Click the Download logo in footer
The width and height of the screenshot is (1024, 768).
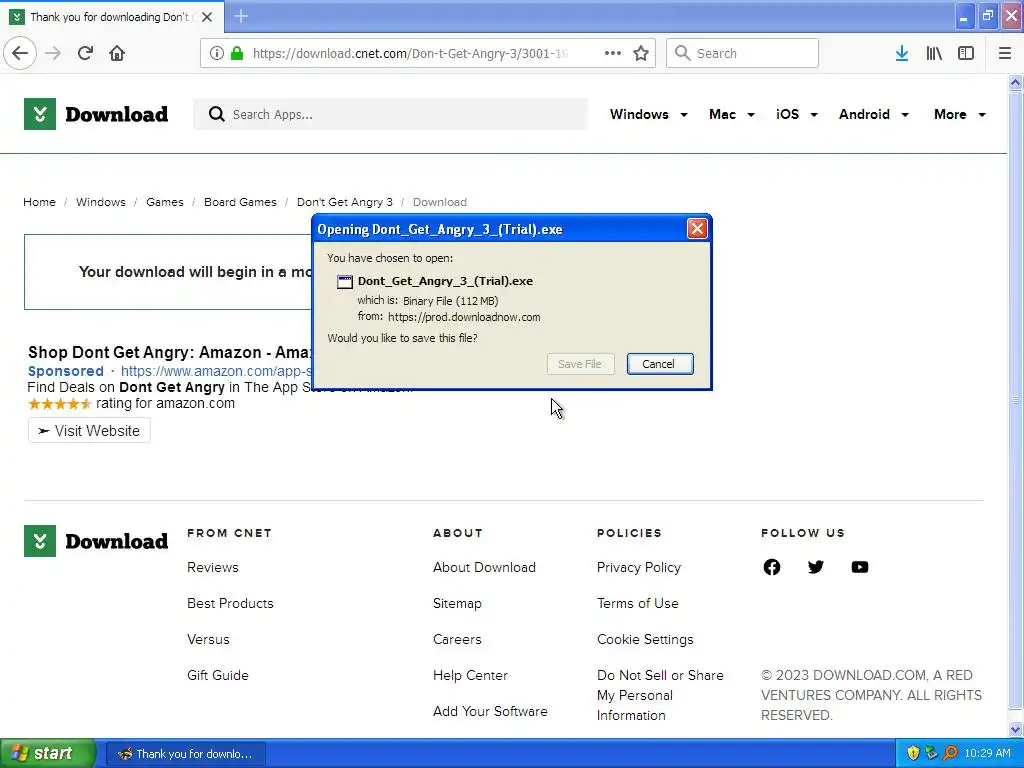96,541
